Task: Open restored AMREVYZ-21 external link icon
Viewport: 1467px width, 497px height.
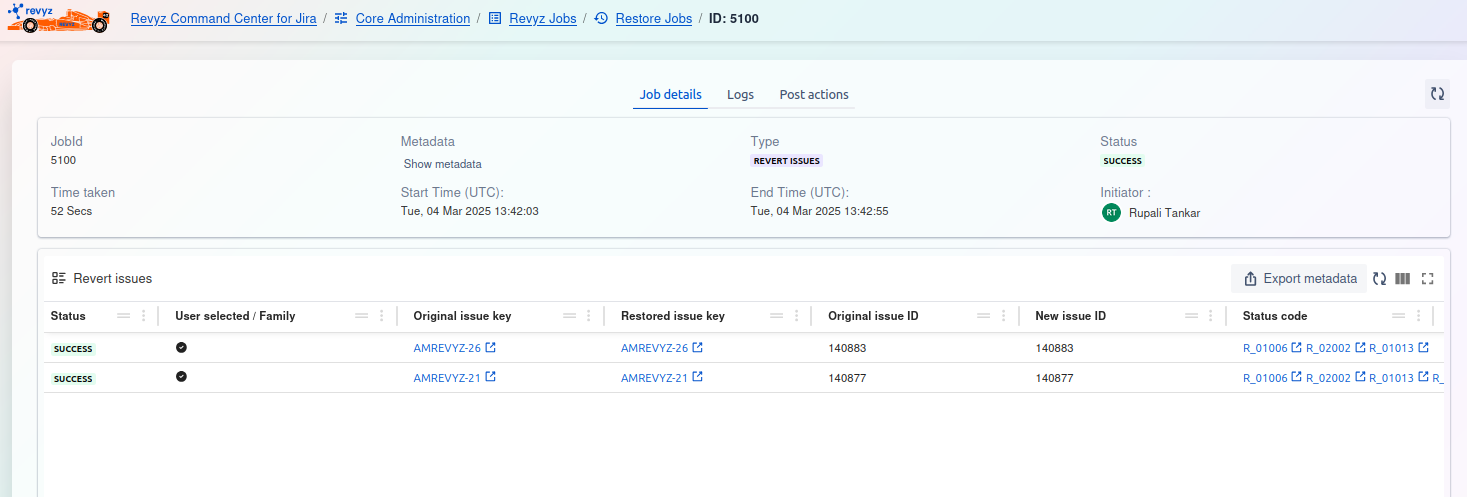Action: tap(698, 378)
